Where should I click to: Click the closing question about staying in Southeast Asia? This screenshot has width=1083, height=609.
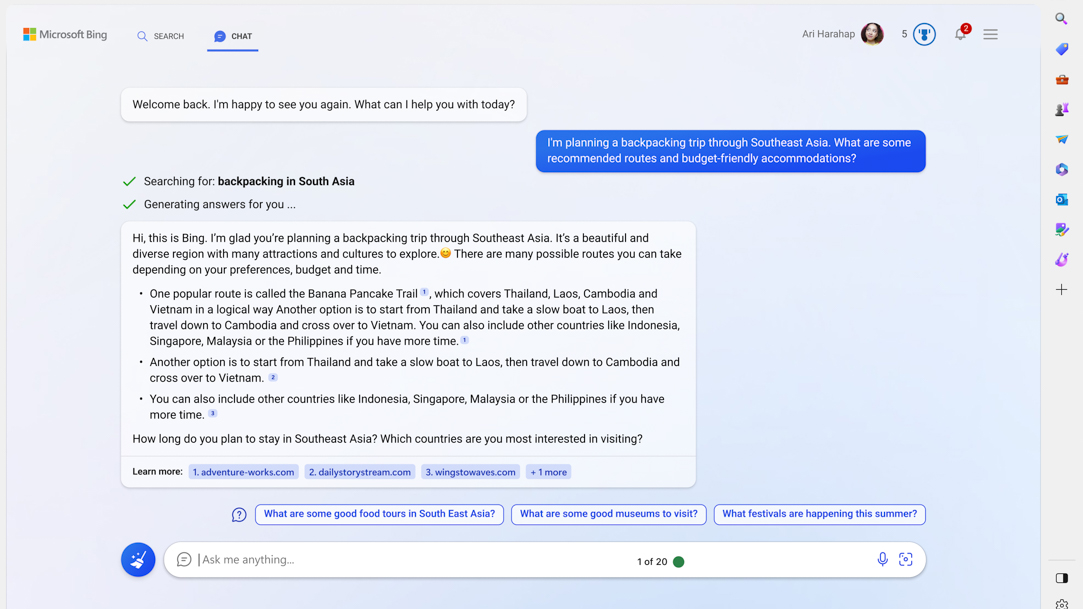[387, 438]
